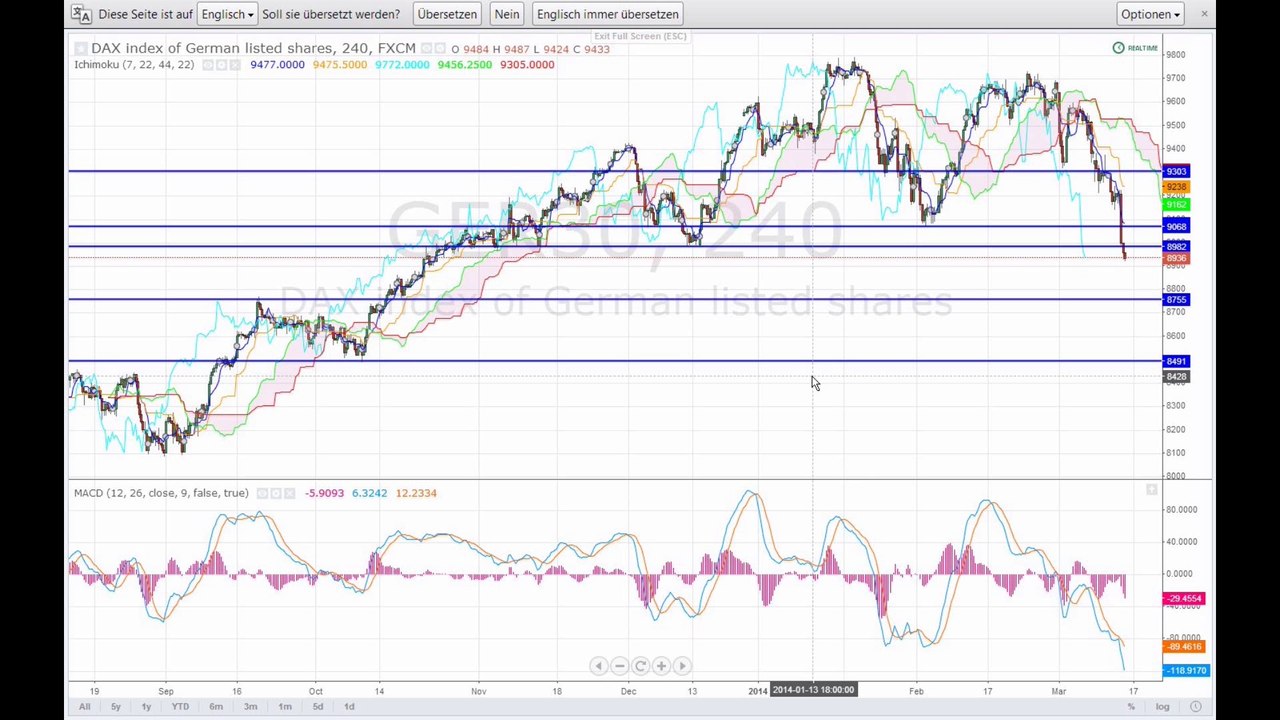The width and height of the screenshot is (1280, 720).
Task: Zoom in the chart with plus button
Action: 661,666
